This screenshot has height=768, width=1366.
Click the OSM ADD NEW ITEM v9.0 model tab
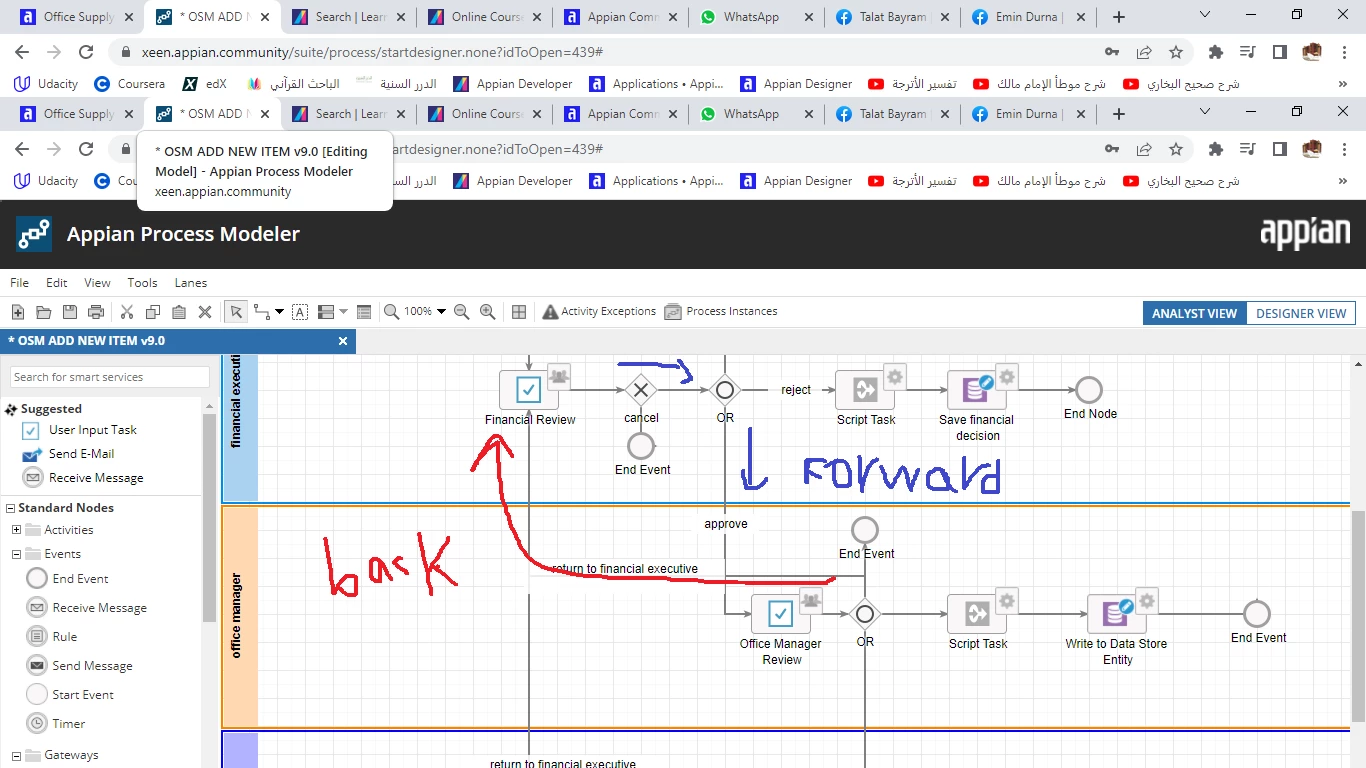point(177,341)
